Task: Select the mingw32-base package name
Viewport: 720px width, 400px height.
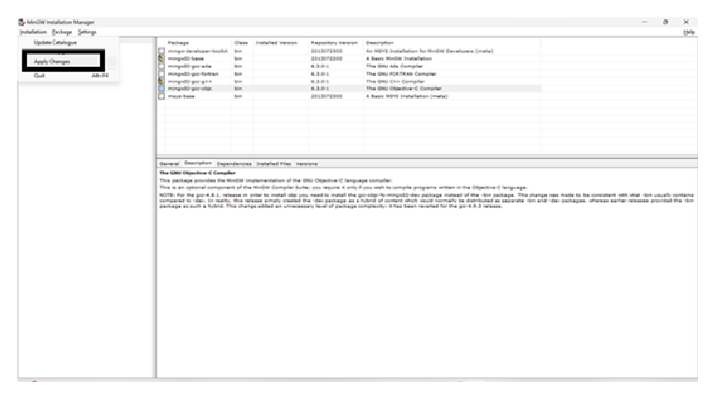Action: (x=186, y=59)
